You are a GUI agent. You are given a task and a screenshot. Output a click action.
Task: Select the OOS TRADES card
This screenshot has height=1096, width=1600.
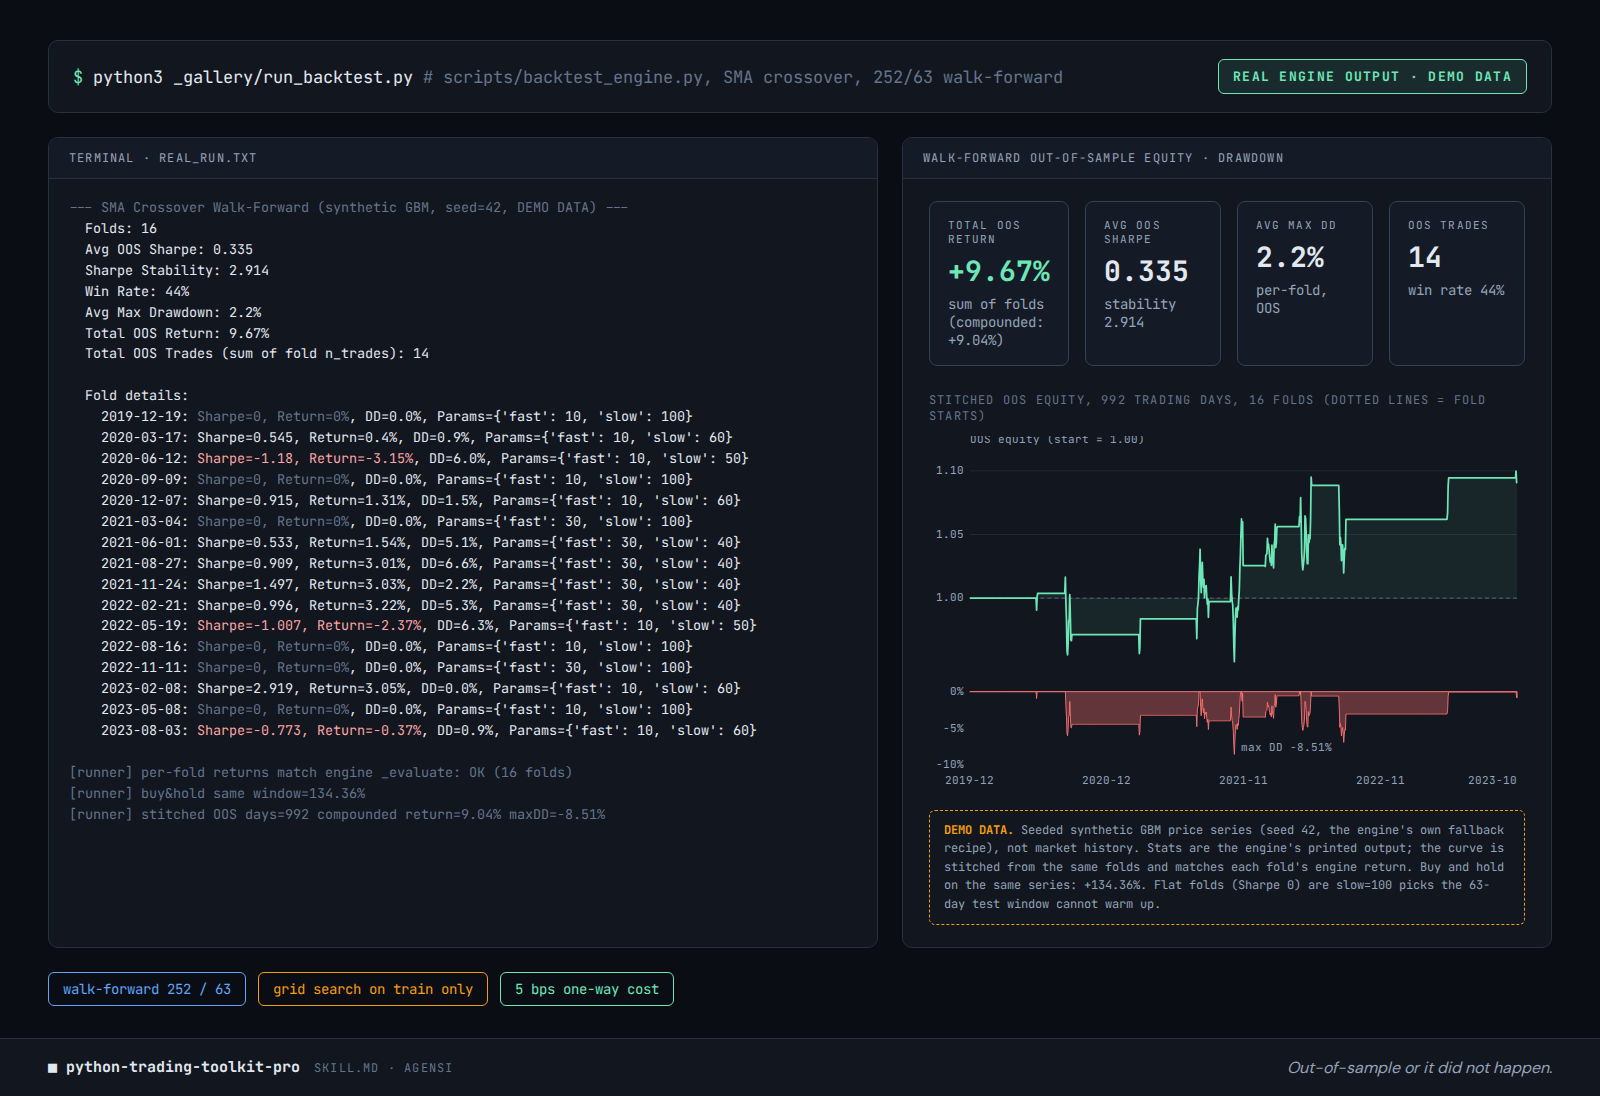tap(1457, 284)
